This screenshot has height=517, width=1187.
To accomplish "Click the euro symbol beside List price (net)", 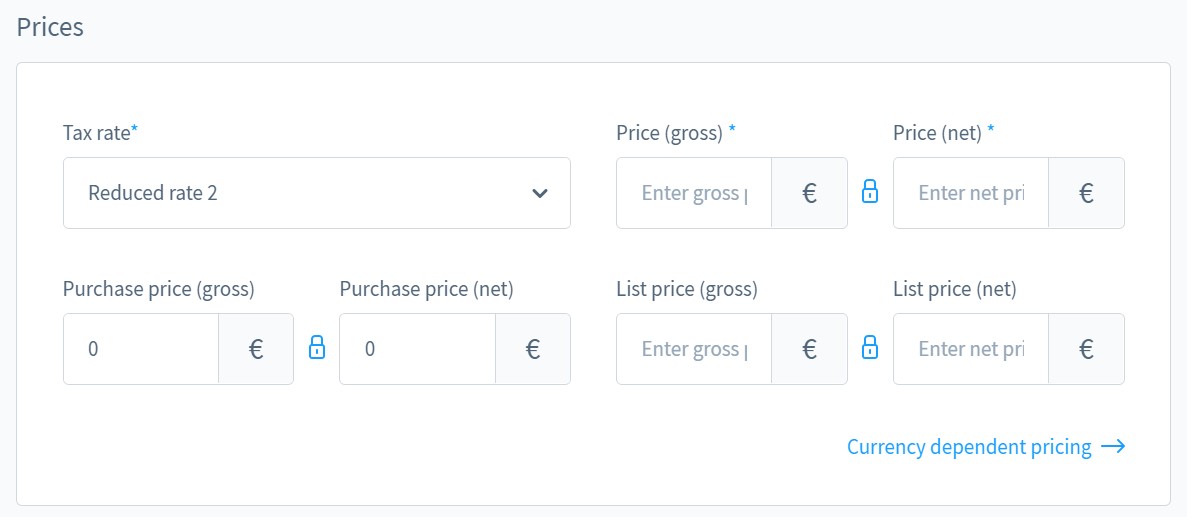I will [1086, 349].
